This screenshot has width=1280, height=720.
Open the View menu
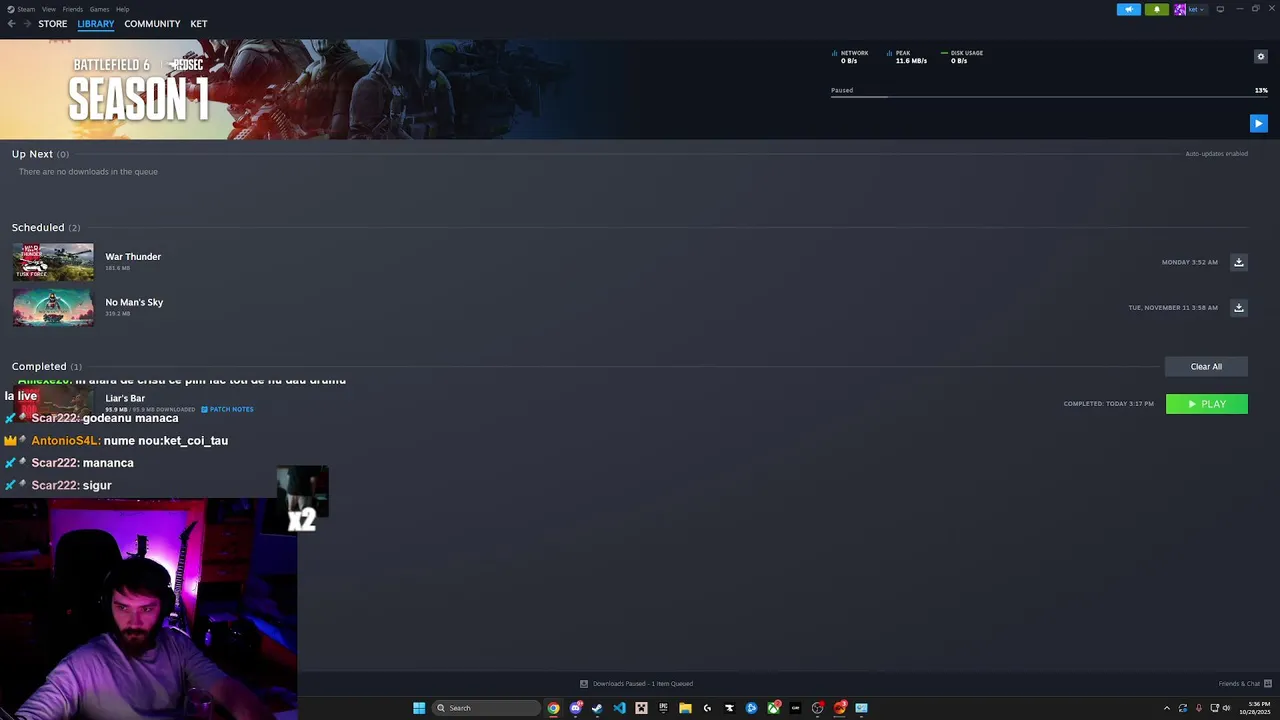tap(48, 9)
